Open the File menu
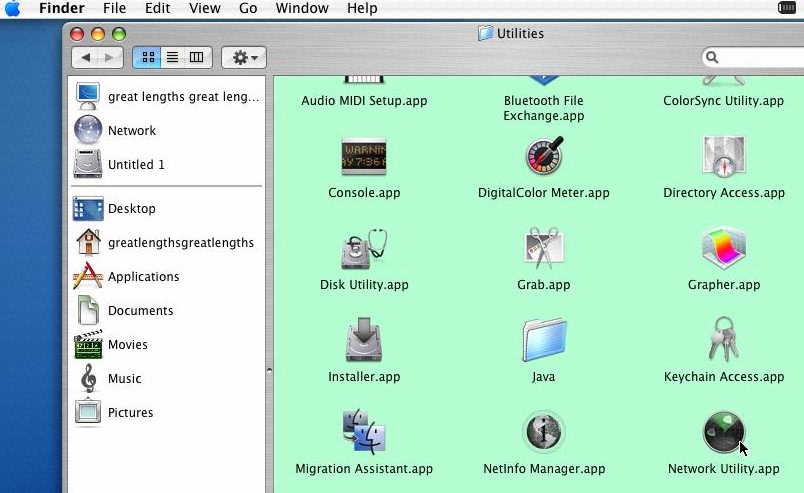 pos(114,8)
